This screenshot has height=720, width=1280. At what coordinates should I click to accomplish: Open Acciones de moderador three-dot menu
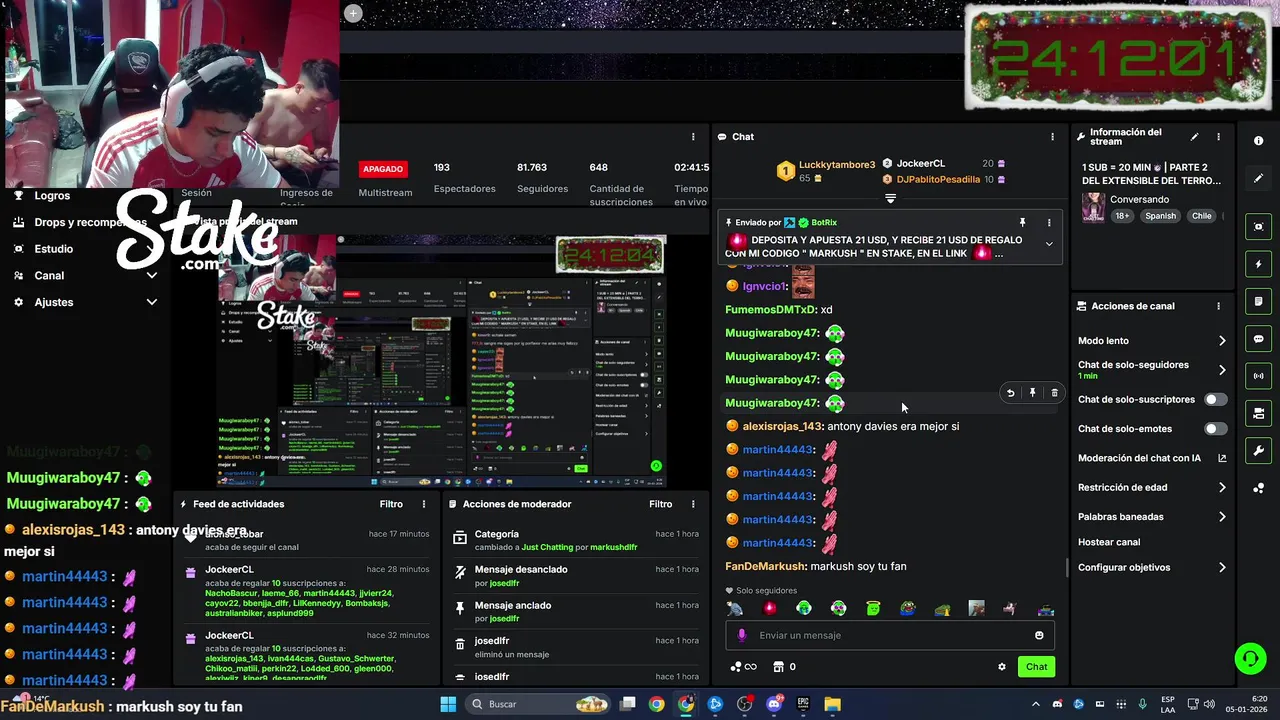tap(693, 504)
